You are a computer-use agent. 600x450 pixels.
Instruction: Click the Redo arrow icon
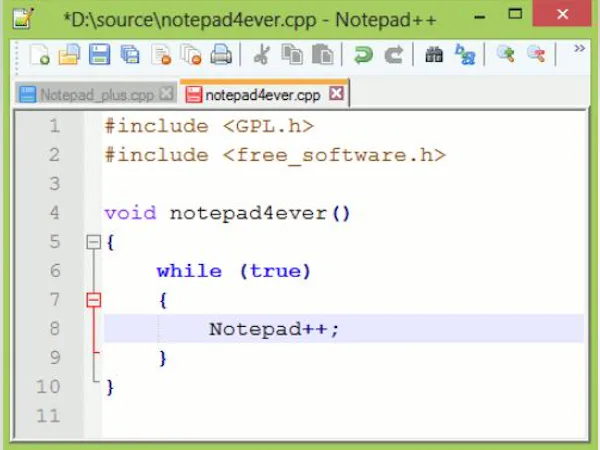pos(394,54)
